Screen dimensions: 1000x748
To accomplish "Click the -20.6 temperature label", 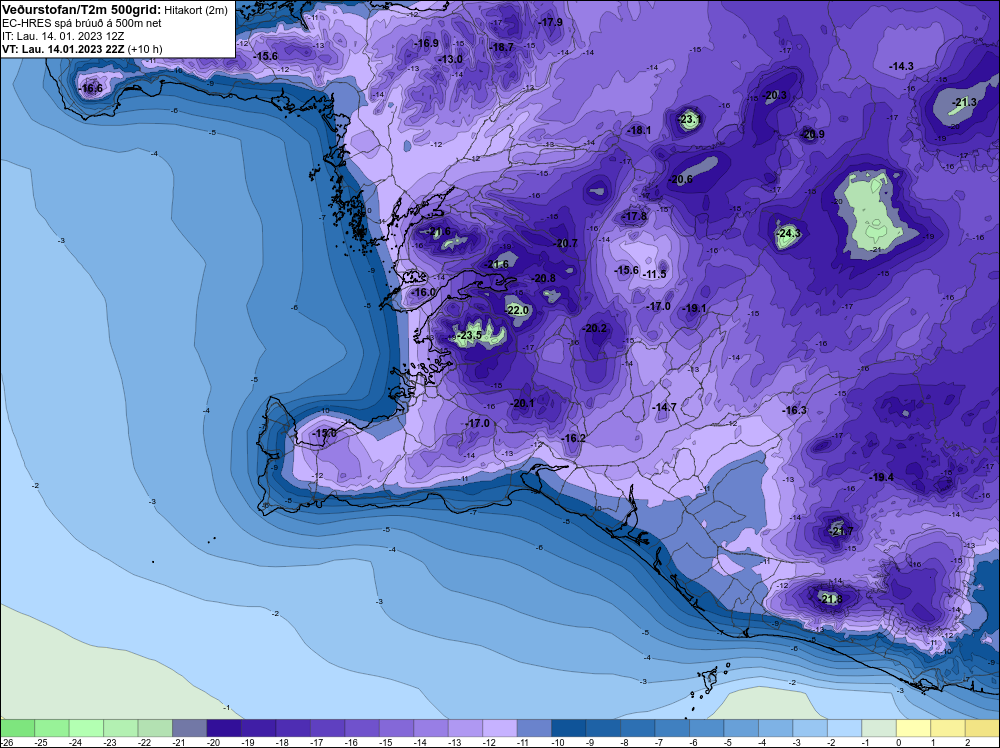I will tap(680, 180).
